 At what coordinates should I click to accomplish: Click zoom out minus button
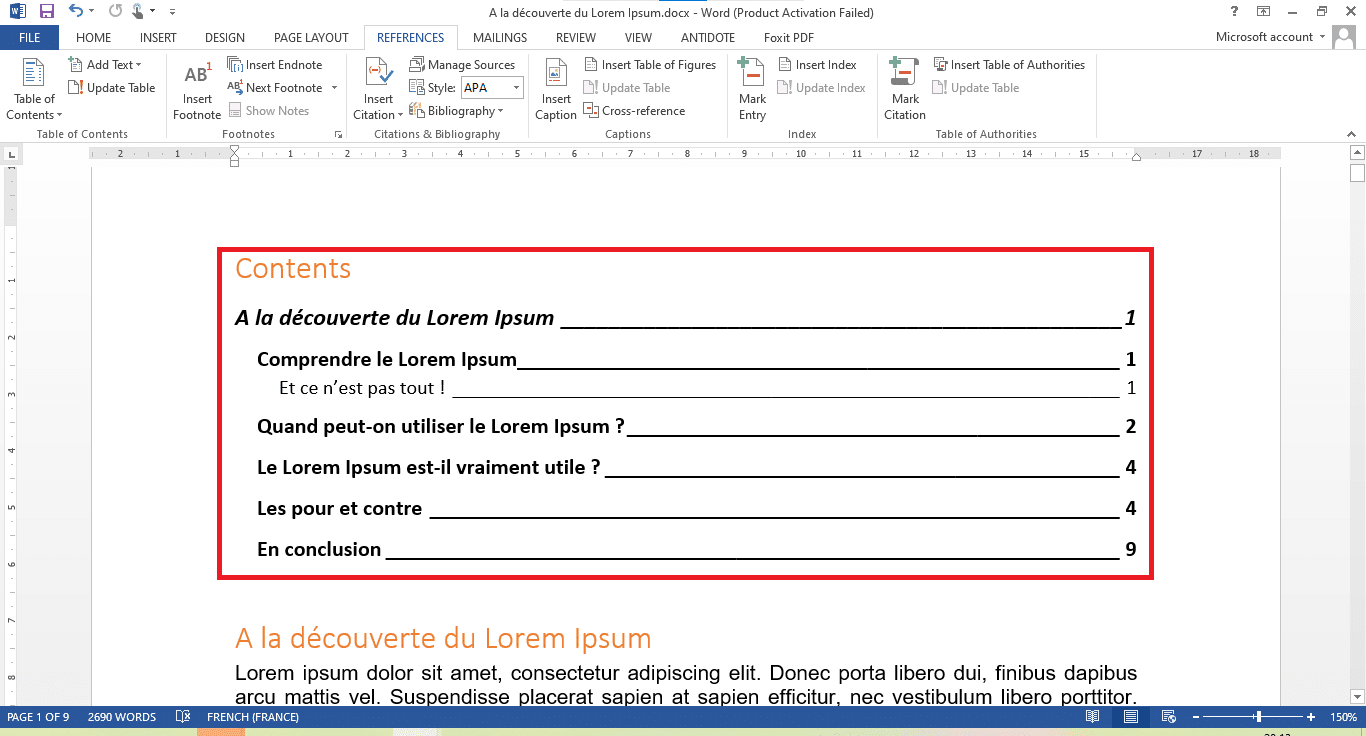pos(1194,717)
